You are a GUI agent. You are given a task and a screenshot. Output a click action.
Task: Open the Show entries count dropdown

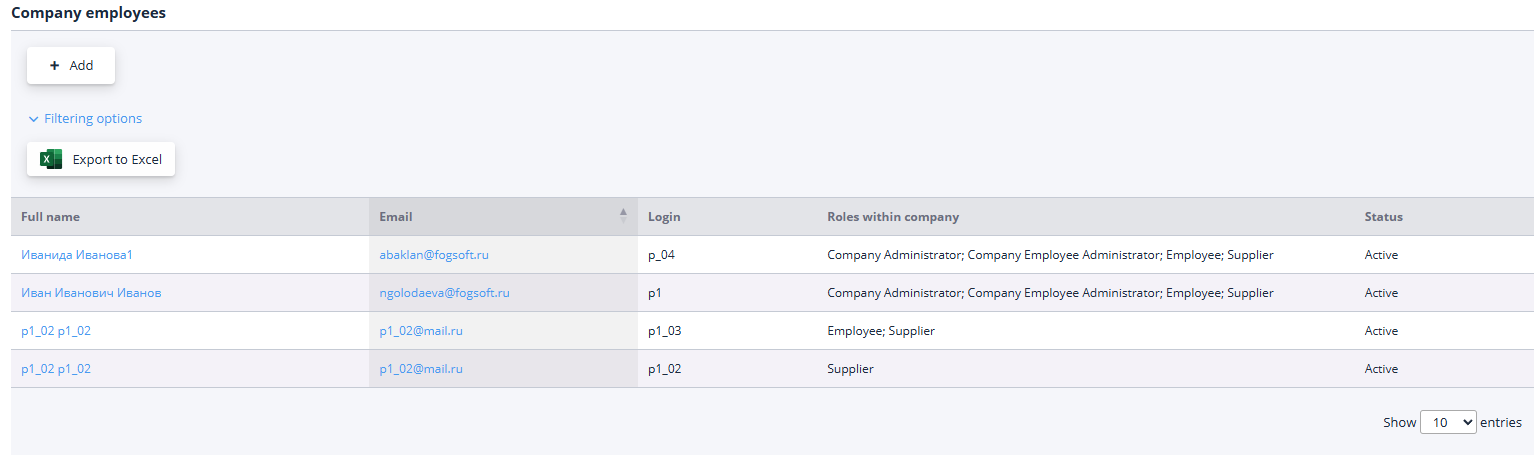1448,422
